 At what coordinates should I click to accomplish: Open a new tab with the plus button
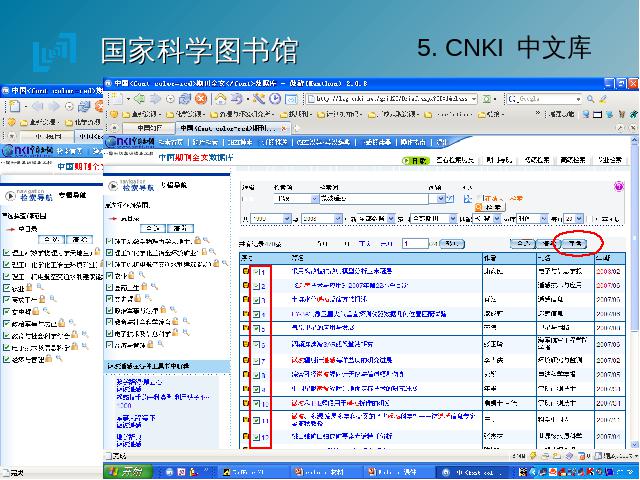coord(296,128)
